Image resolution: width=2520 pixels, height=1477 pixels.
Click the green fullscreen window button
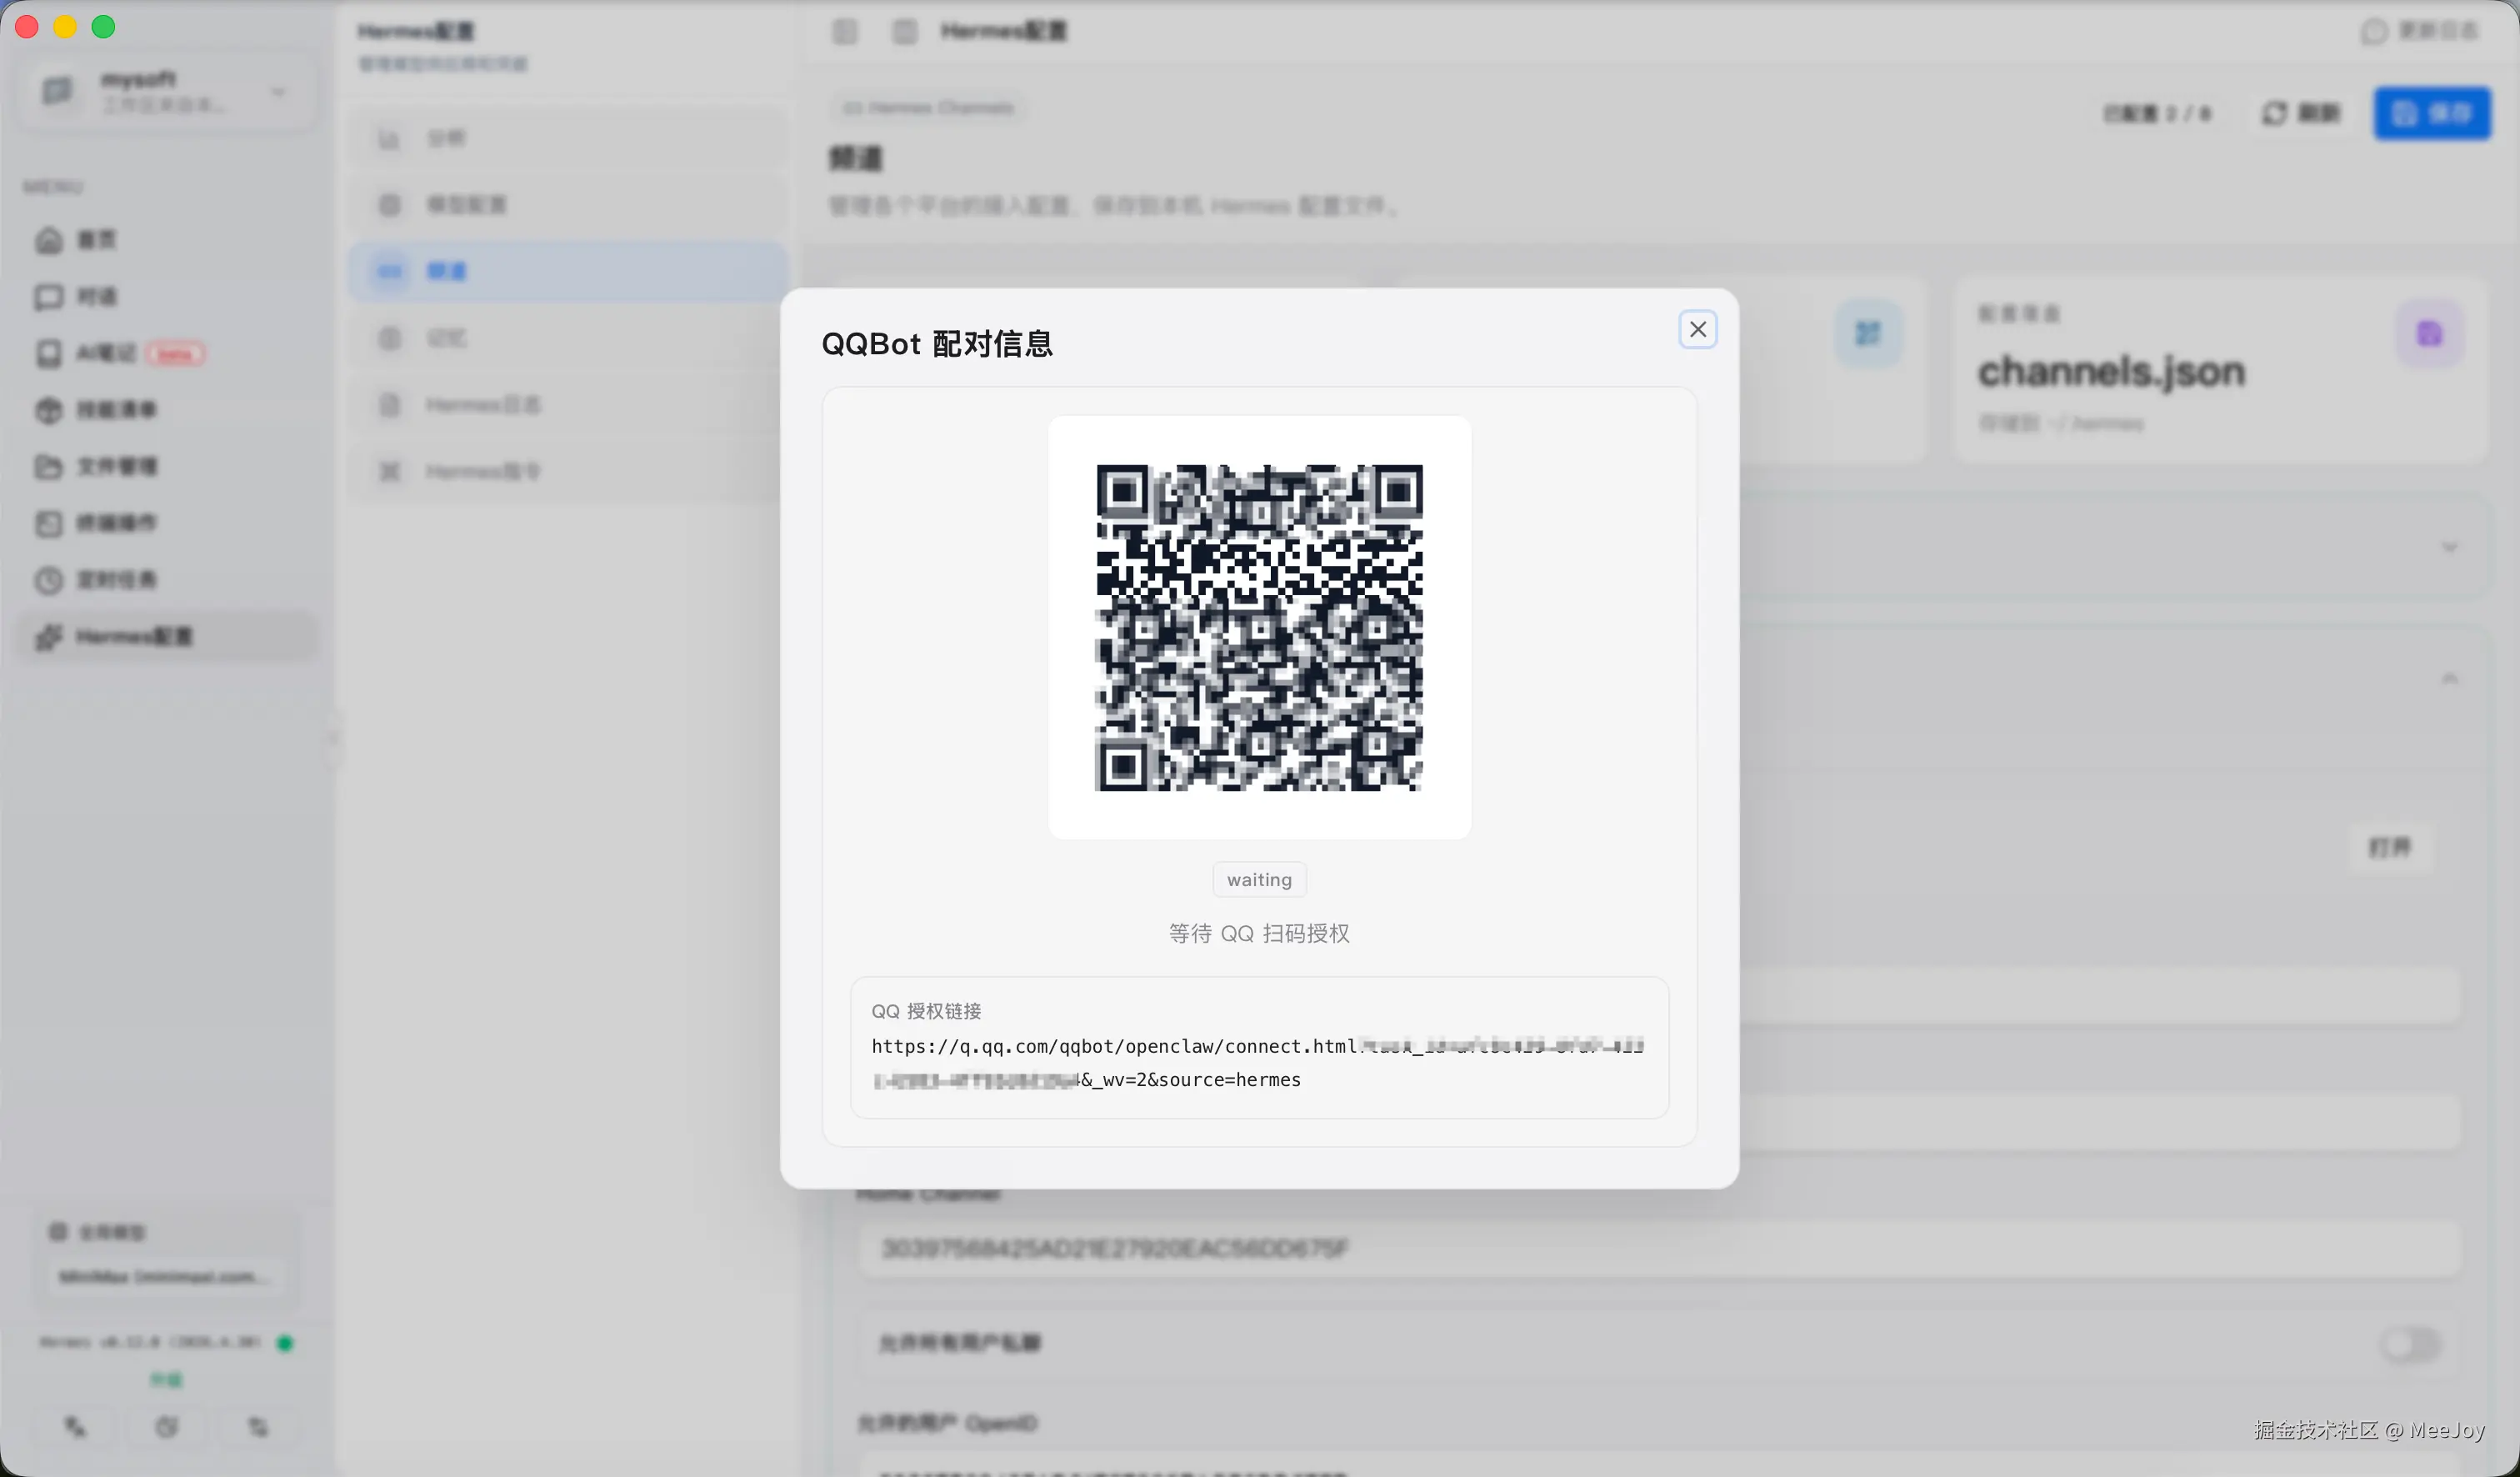pyautogui.click(x=104, y=27)
